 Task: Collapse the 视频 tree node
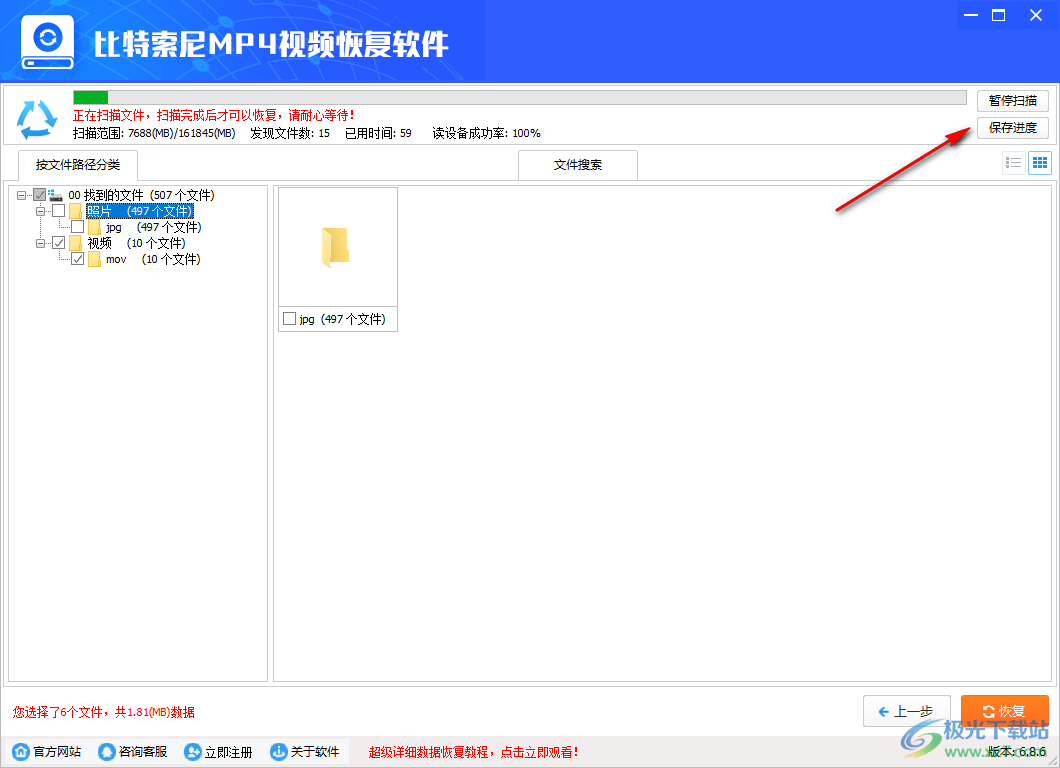point(41,243)
